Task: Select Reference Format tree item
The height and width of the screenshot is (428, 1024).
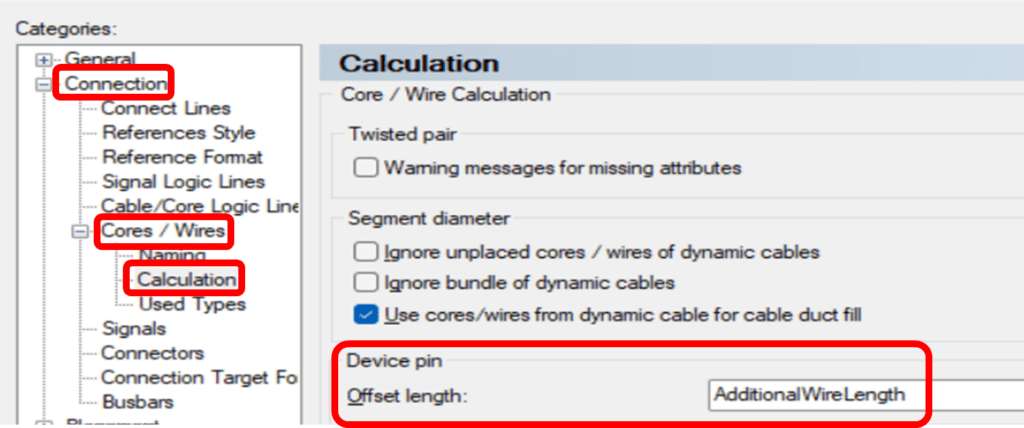Action: click(182, 157)
